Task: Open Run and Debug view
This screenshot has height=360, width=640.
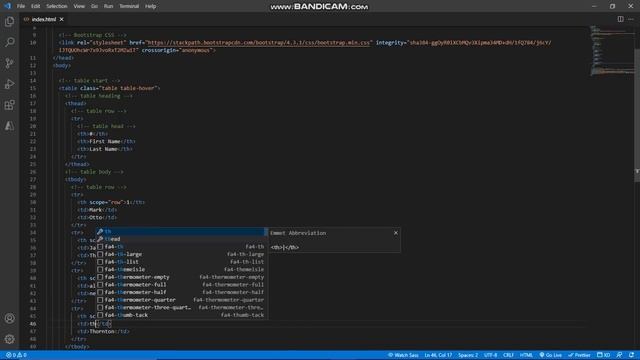Action: click(9, 84)
